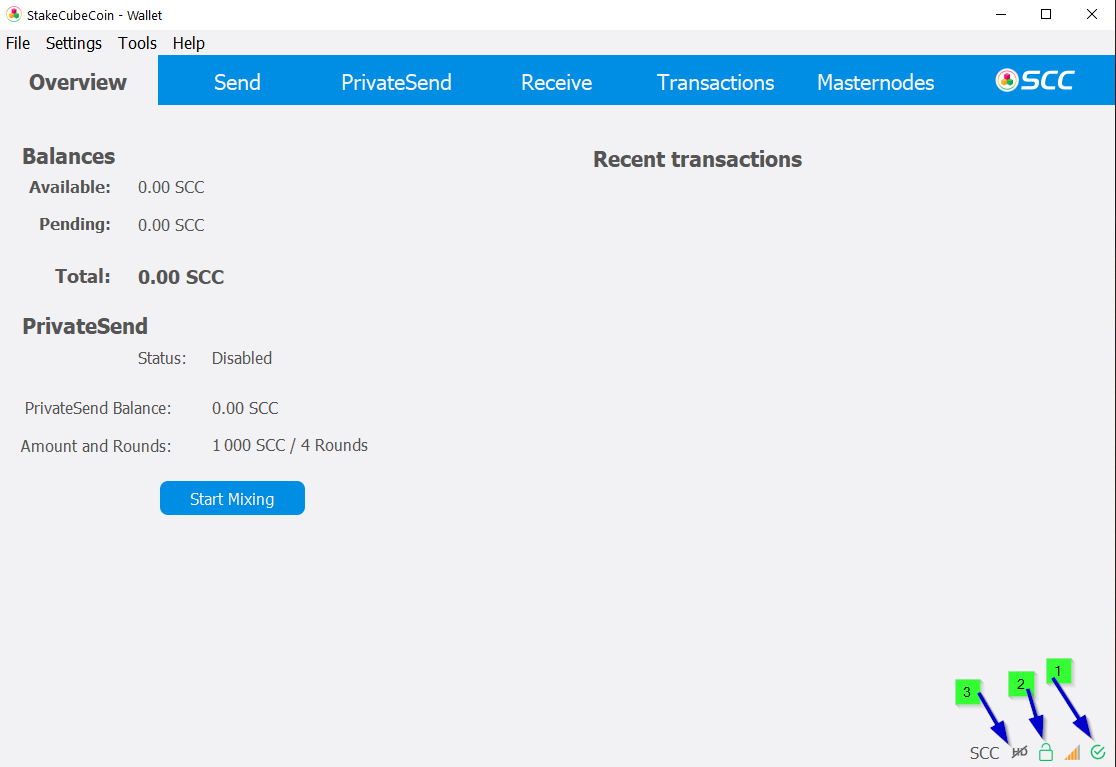Switch to the Send tab

237,82
